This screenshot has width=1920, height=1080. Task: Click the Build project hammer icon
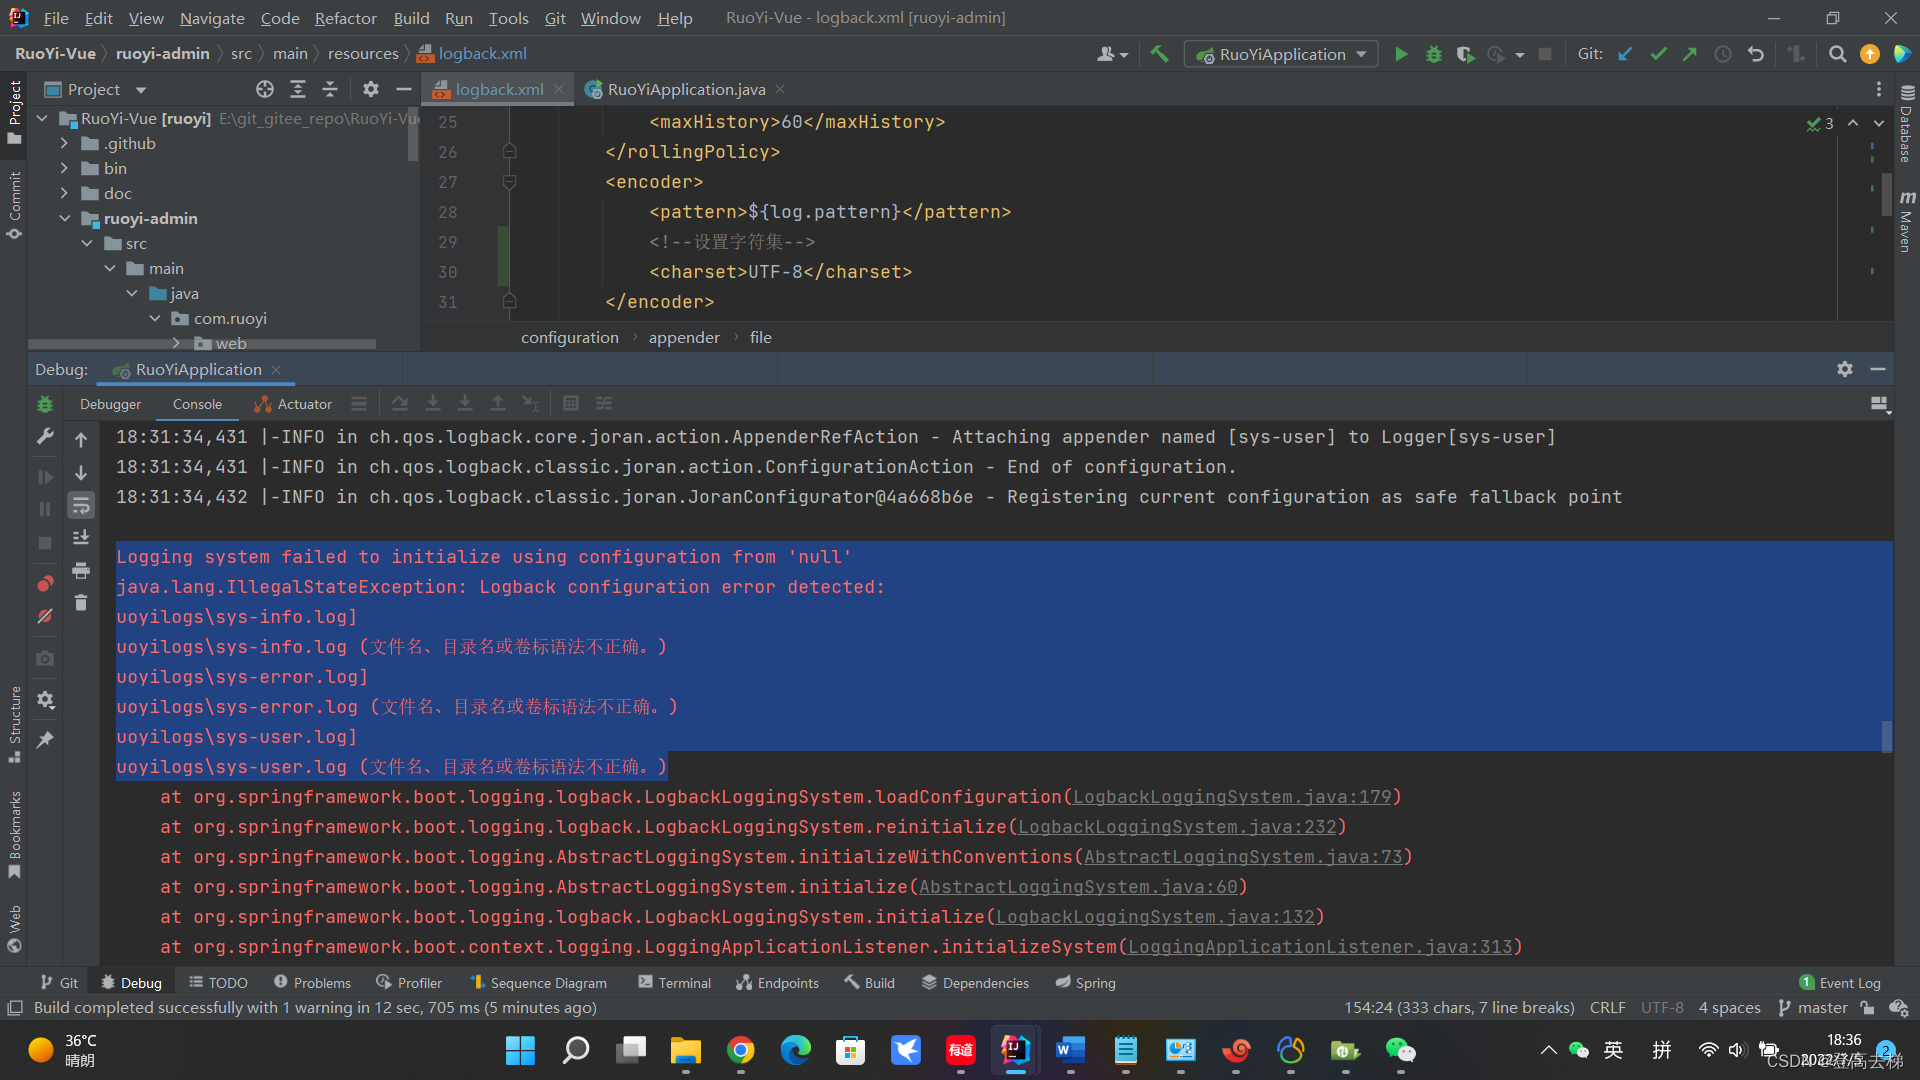(x=1159, y=54)
